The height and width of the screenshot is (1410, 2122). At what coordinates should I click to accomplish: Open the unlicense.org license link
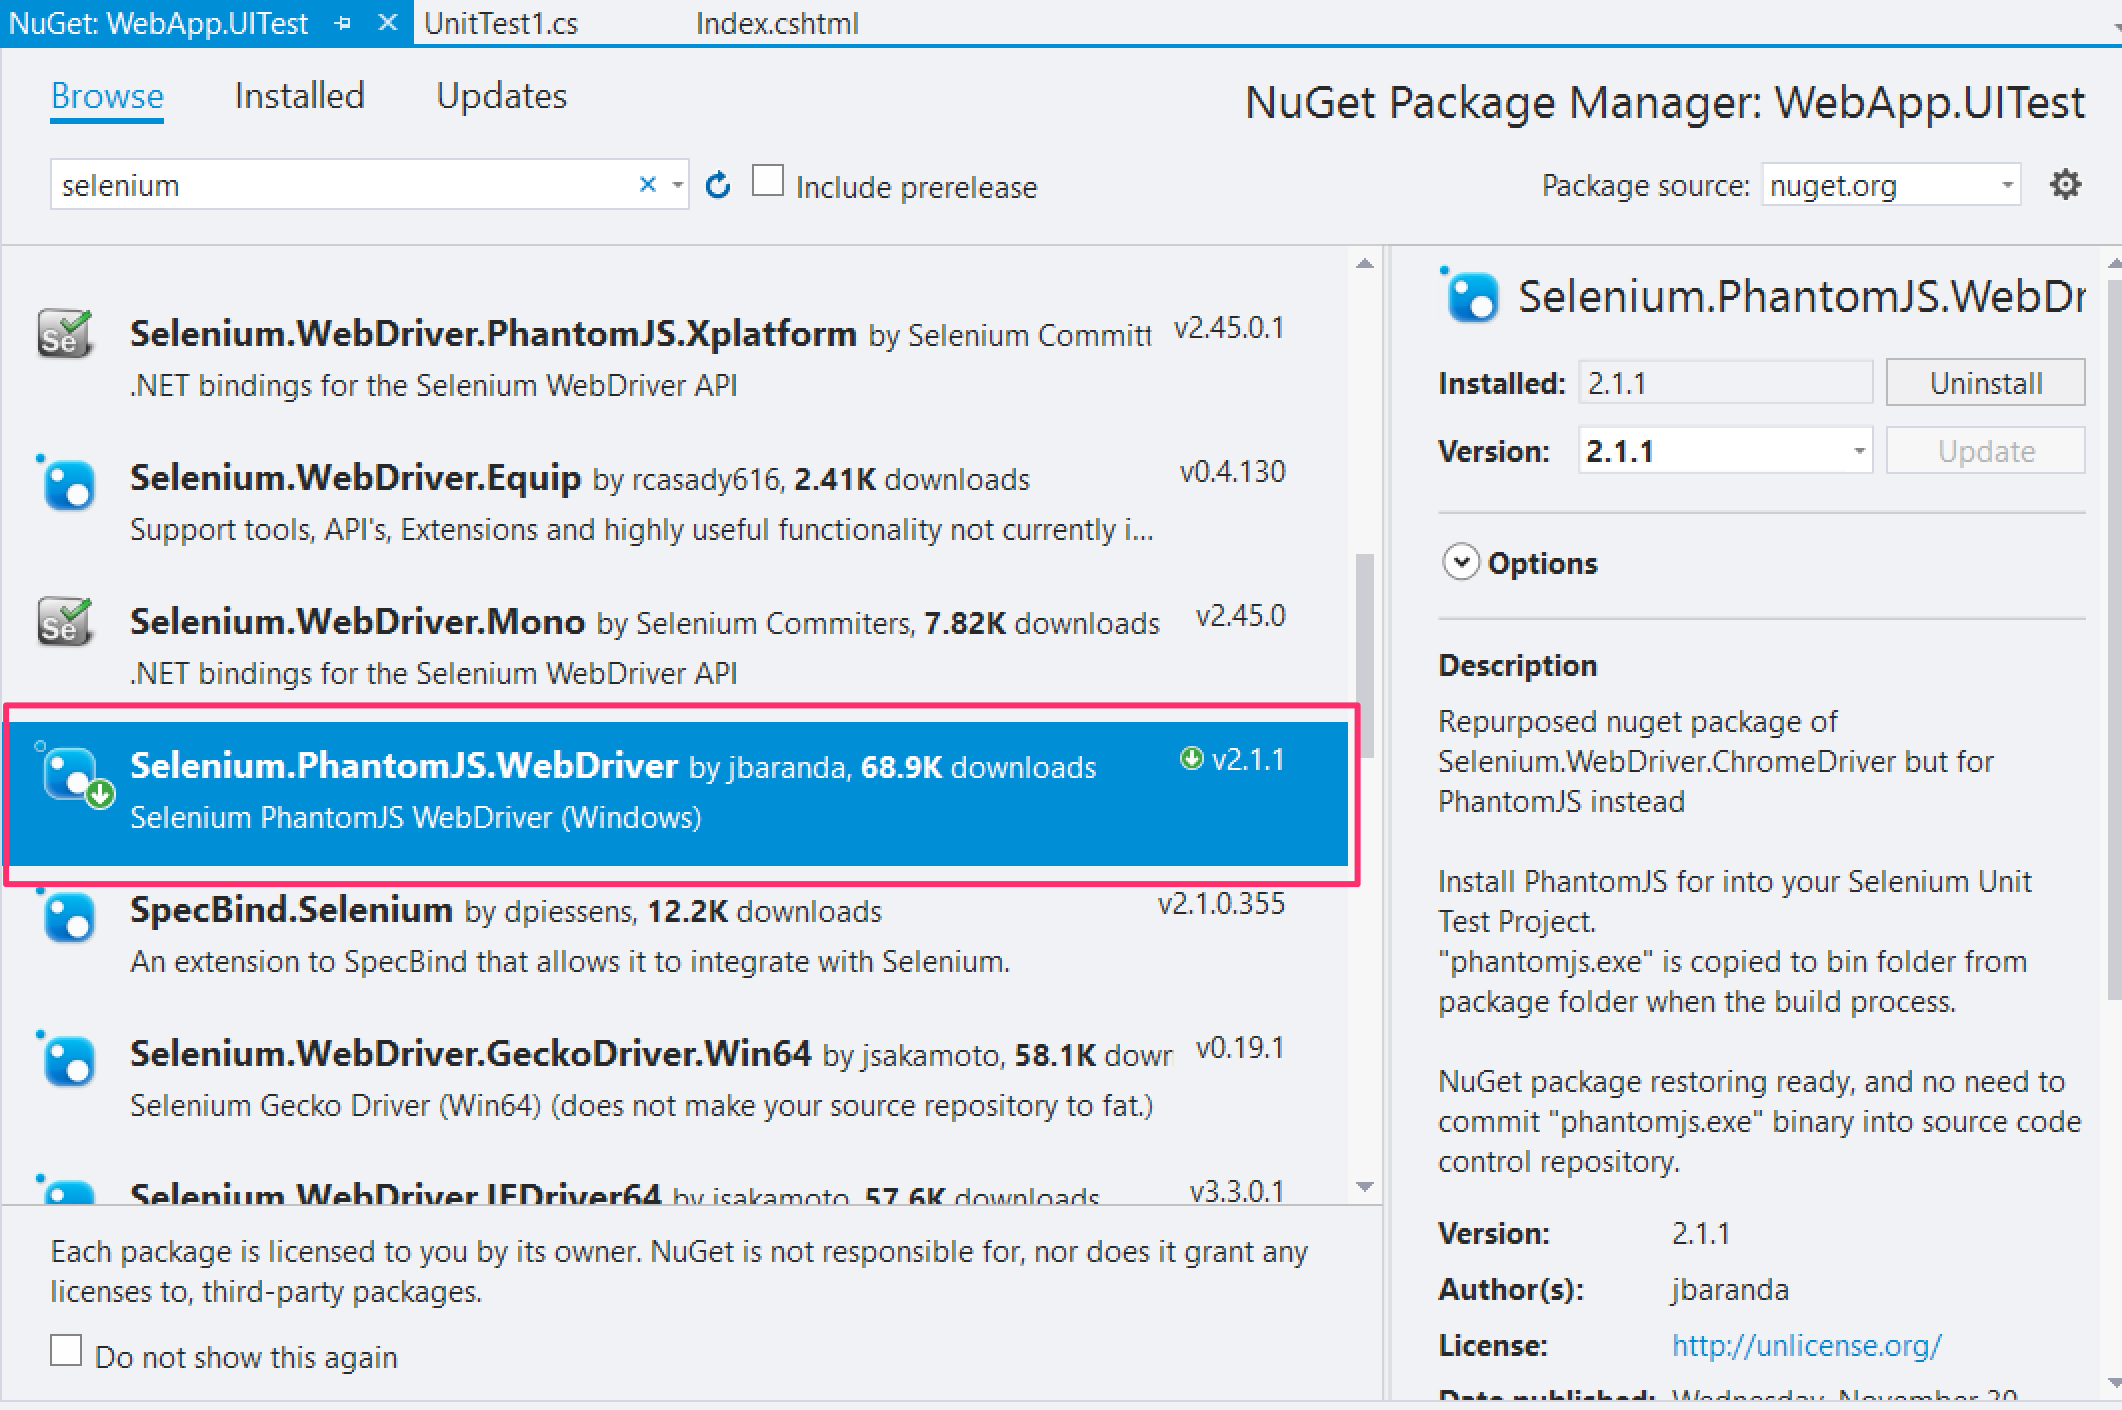1806,1346
